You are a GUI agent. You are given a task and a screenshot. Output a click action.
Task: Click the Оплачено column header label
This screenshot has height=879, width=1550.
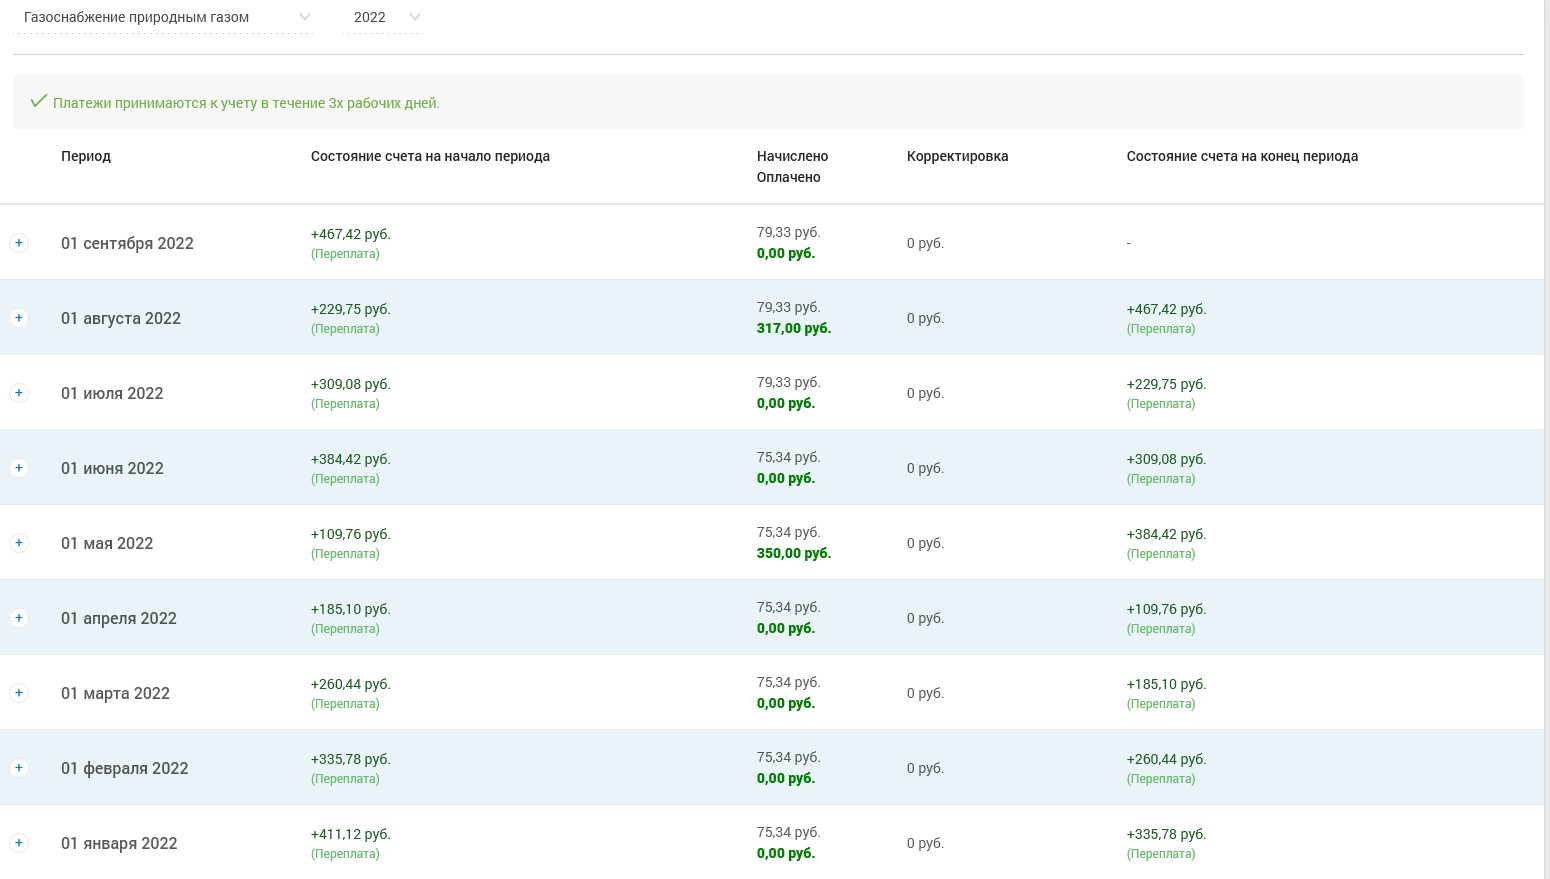[789, 177]
